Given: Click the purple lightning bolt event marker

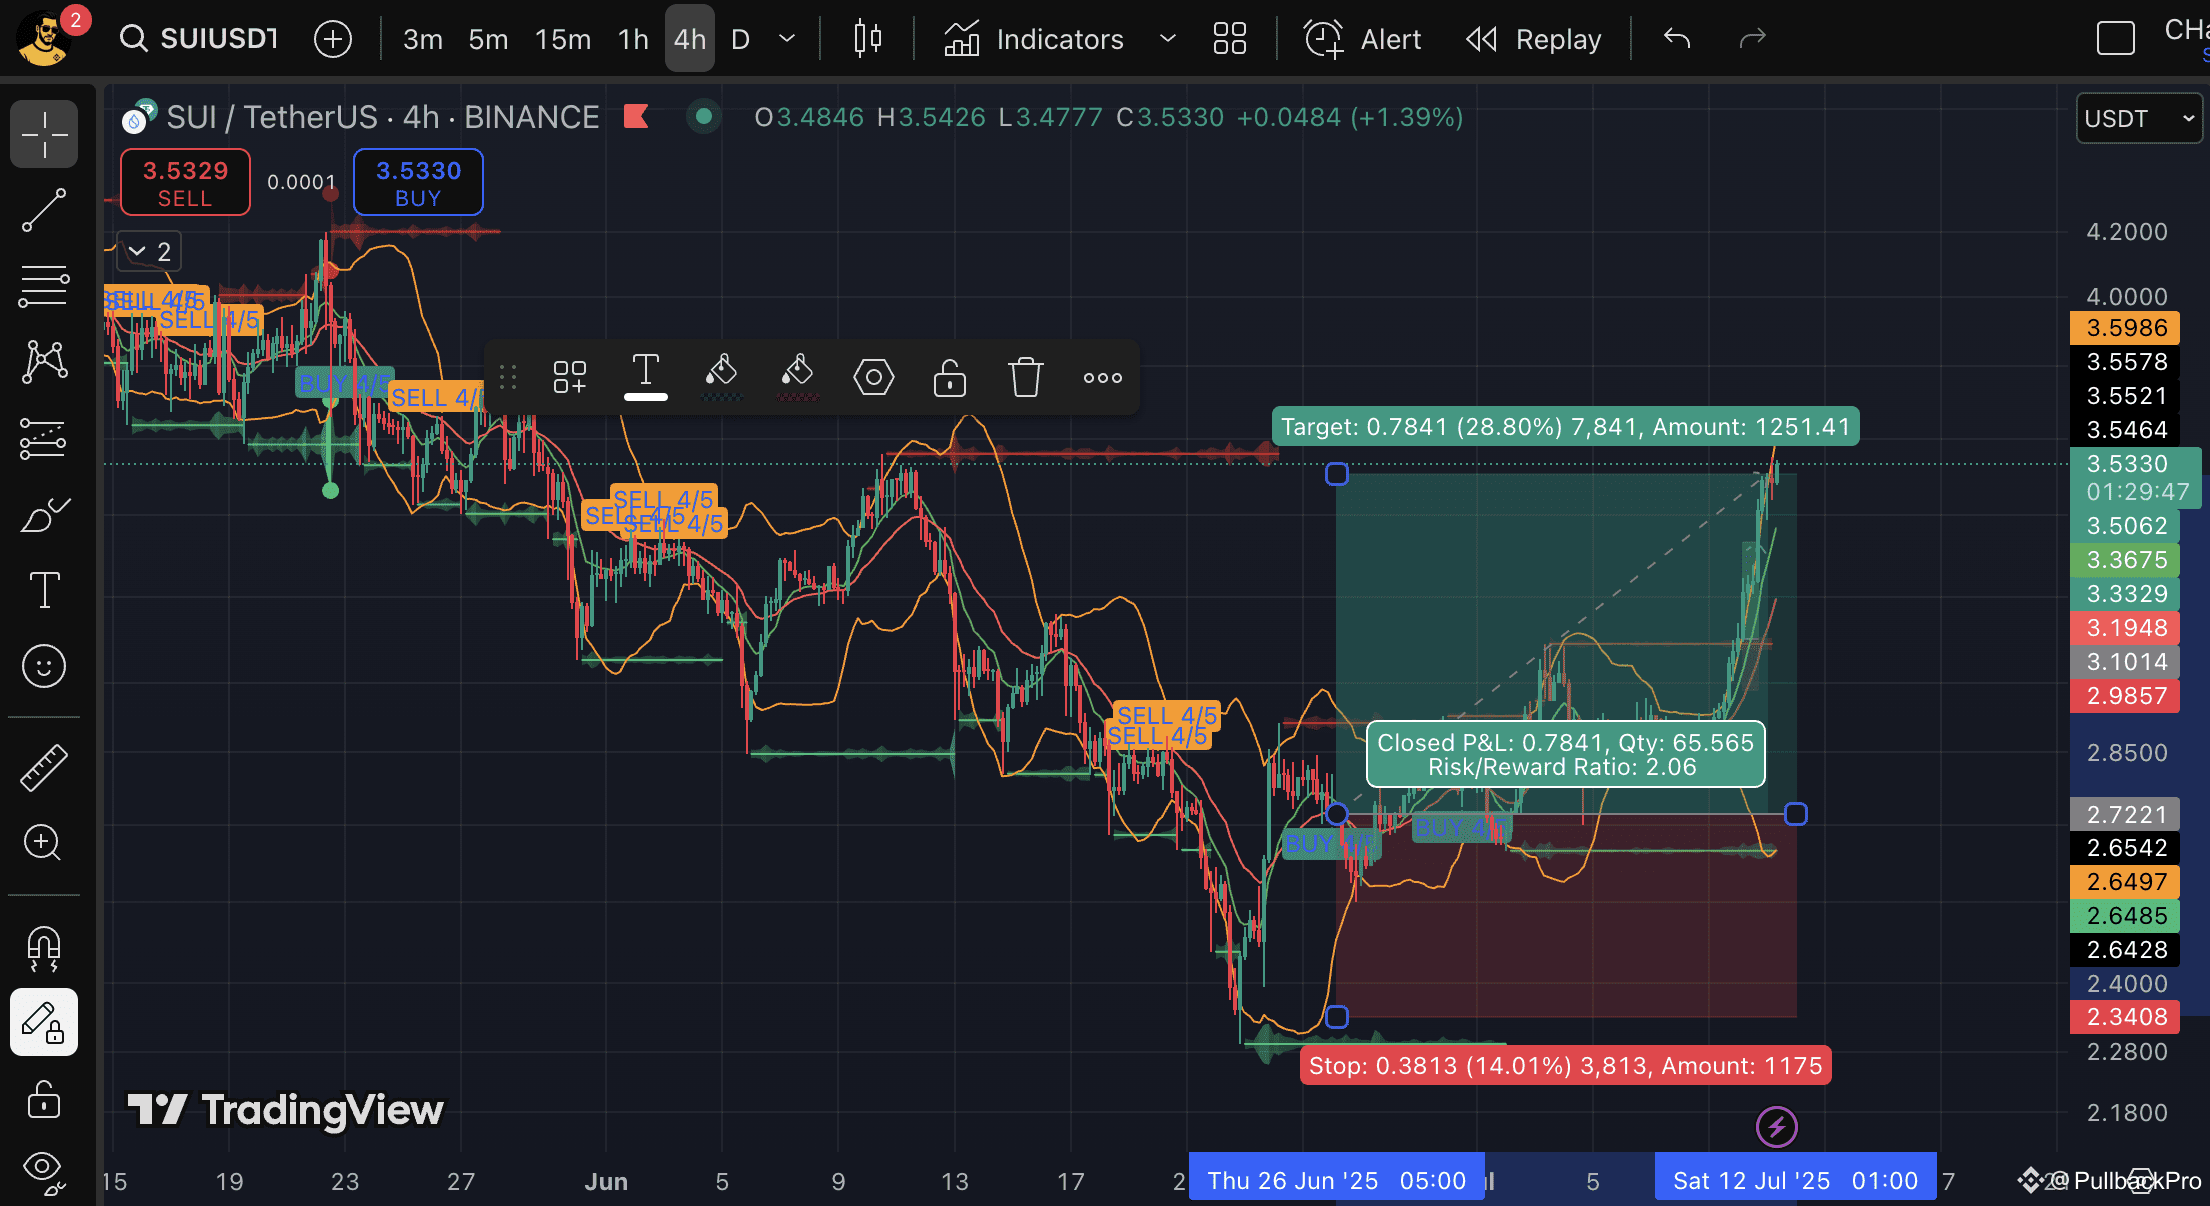Looking at the screenshot, I should (x=1777, y=1127).
